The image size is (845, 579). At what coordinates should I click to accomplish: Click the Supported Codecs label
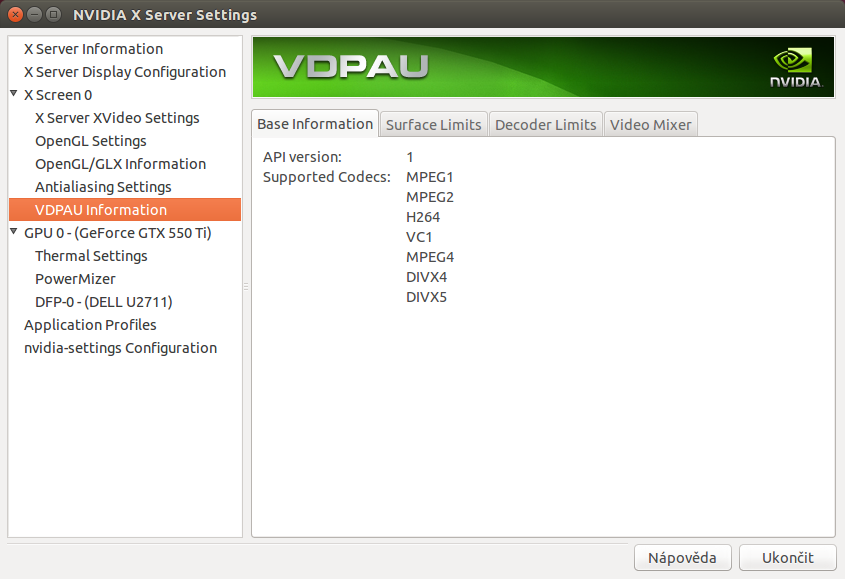click(x=327, y=177)
